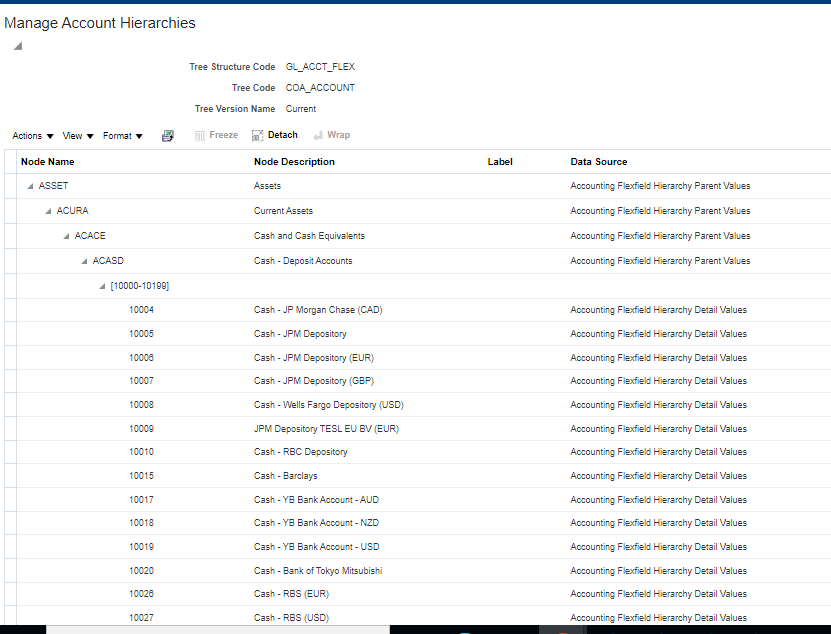Image resolution: width=831 pixels, height=634 pixels.
Task: Collapse the ACASD deposit accounts node
Action: (x=83, y=260)
